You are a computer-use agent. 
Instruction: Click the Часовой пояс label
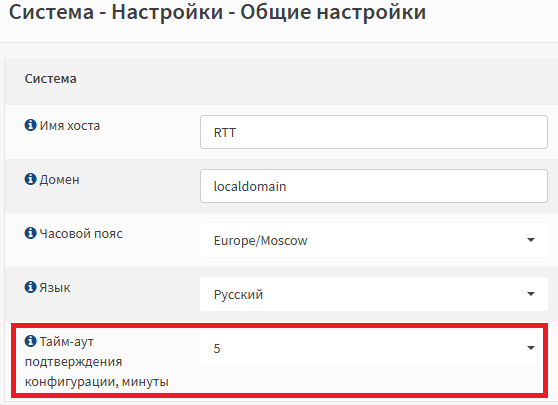81,234
